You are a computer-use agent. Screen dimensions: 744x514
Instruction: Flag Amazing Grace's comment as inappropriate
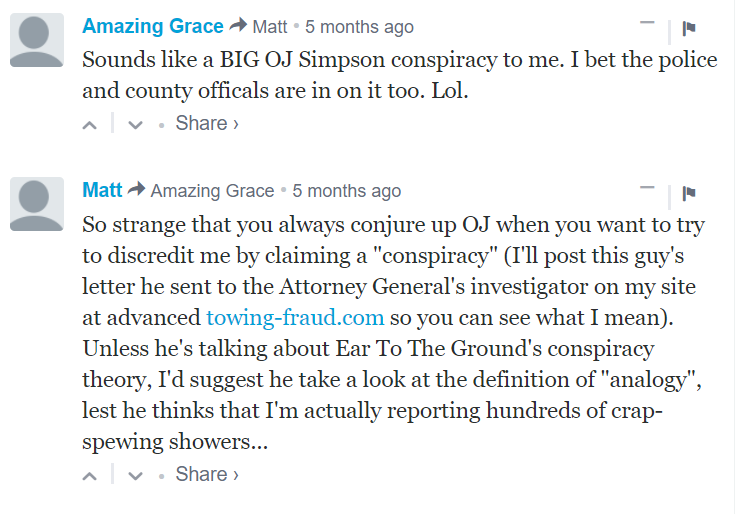[x=688, y=28]
